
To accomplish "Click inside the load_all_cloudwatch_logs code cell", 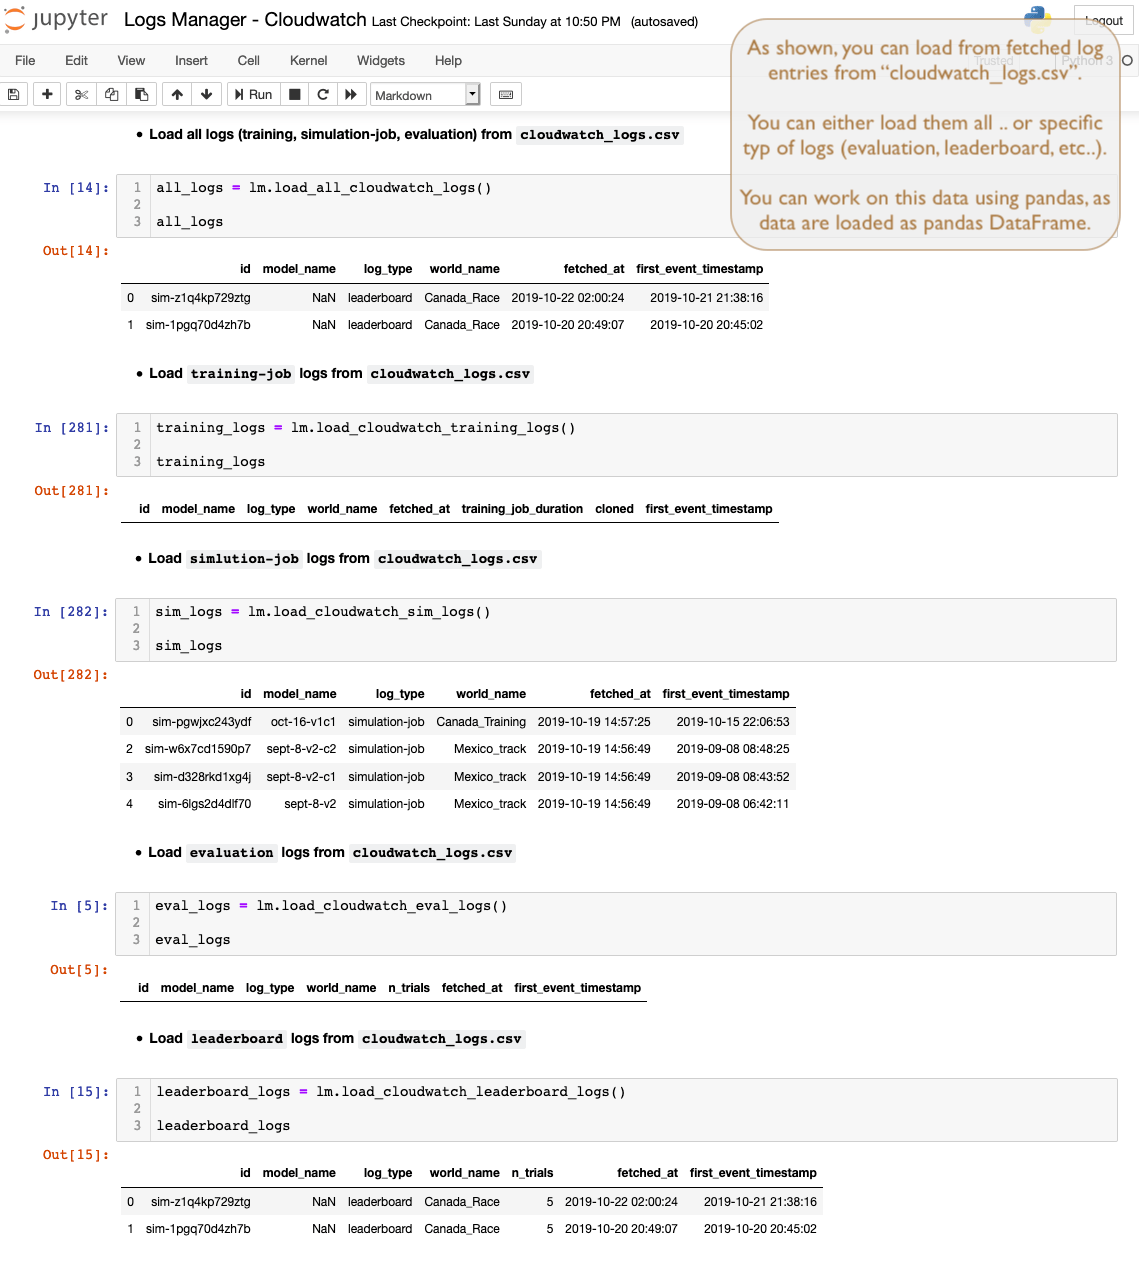I will (x=440, y=204).
